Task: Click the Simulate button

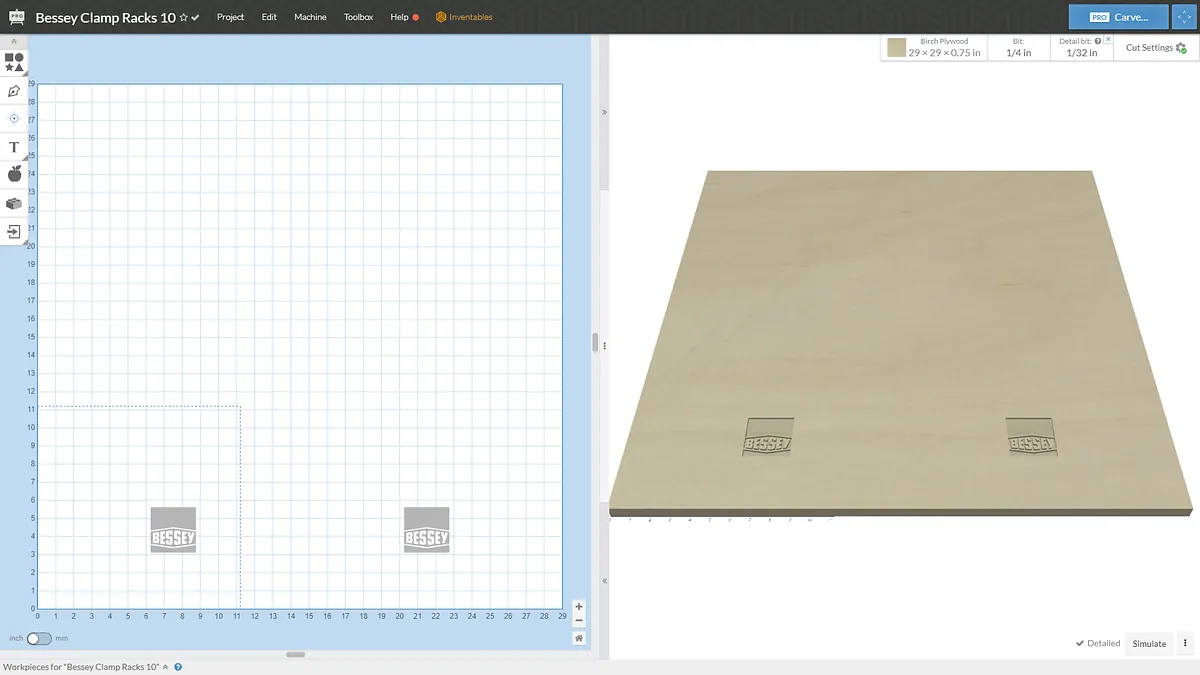Action: tap(1149, 643)
